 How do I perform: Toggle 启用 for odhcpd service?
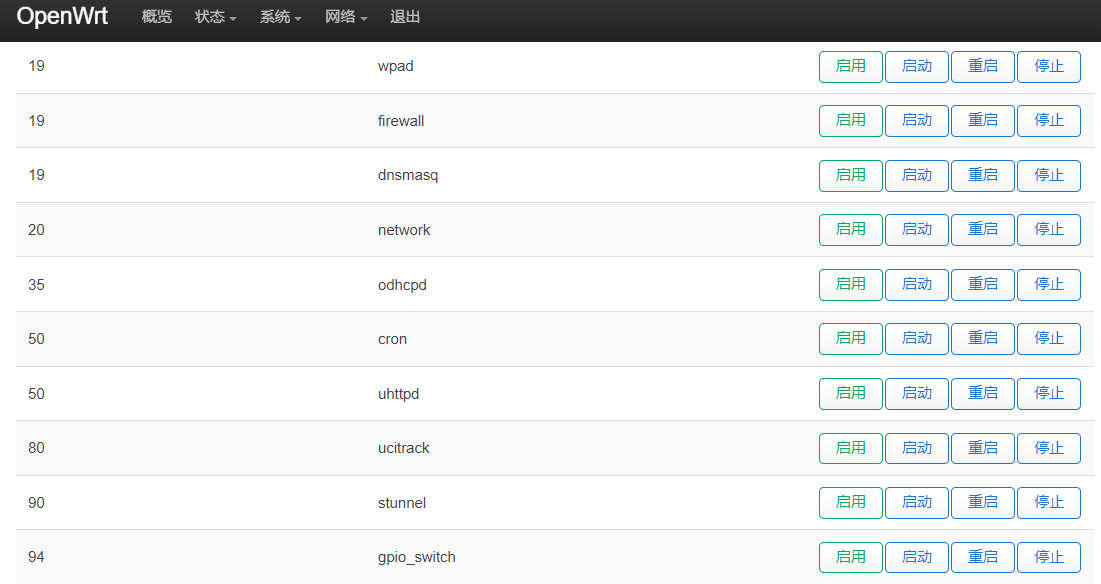coord(850,284)
